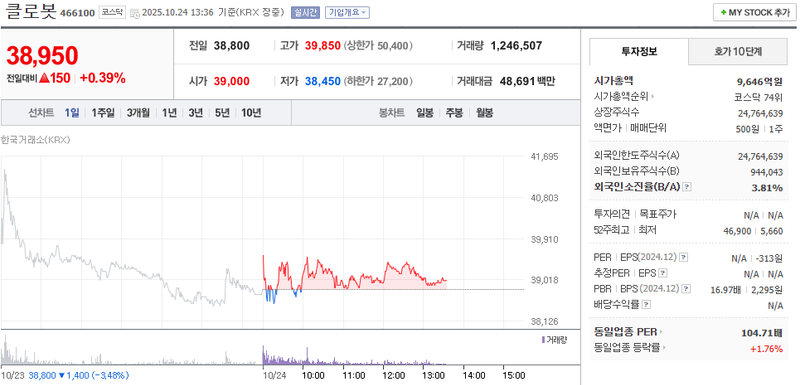Screen dimensions: 800x385
Task: Click the calendar icon beside the date
Action: point(135,13)
